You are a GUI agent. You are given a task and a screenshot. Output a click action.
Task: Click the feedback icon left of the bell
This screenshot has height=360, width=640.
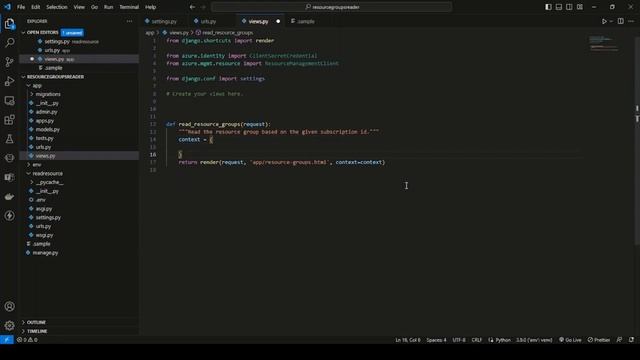[620, 340]
